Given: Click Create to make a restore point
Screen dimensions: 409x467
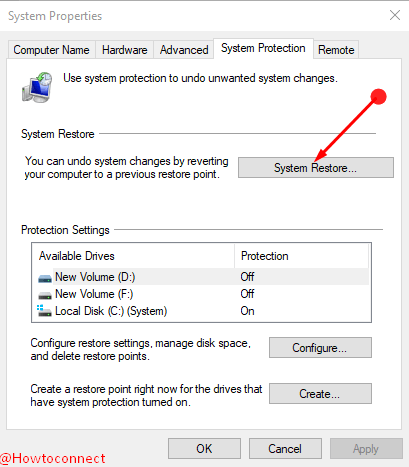Looking at the screenshot, I should click(320, 394).
